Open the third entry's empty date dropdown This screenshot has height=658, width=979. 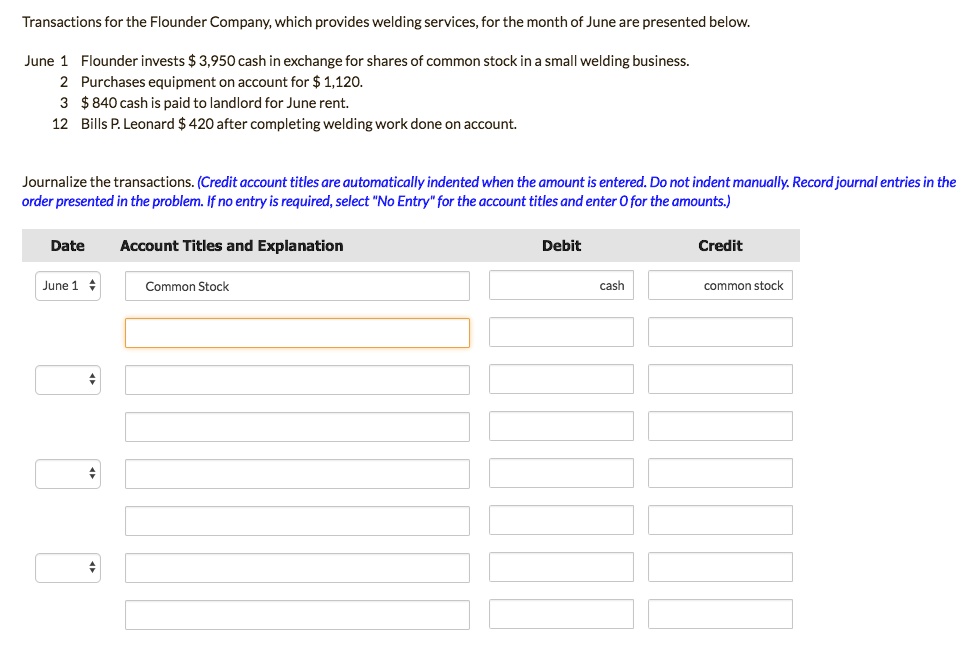tap(67, 474)
